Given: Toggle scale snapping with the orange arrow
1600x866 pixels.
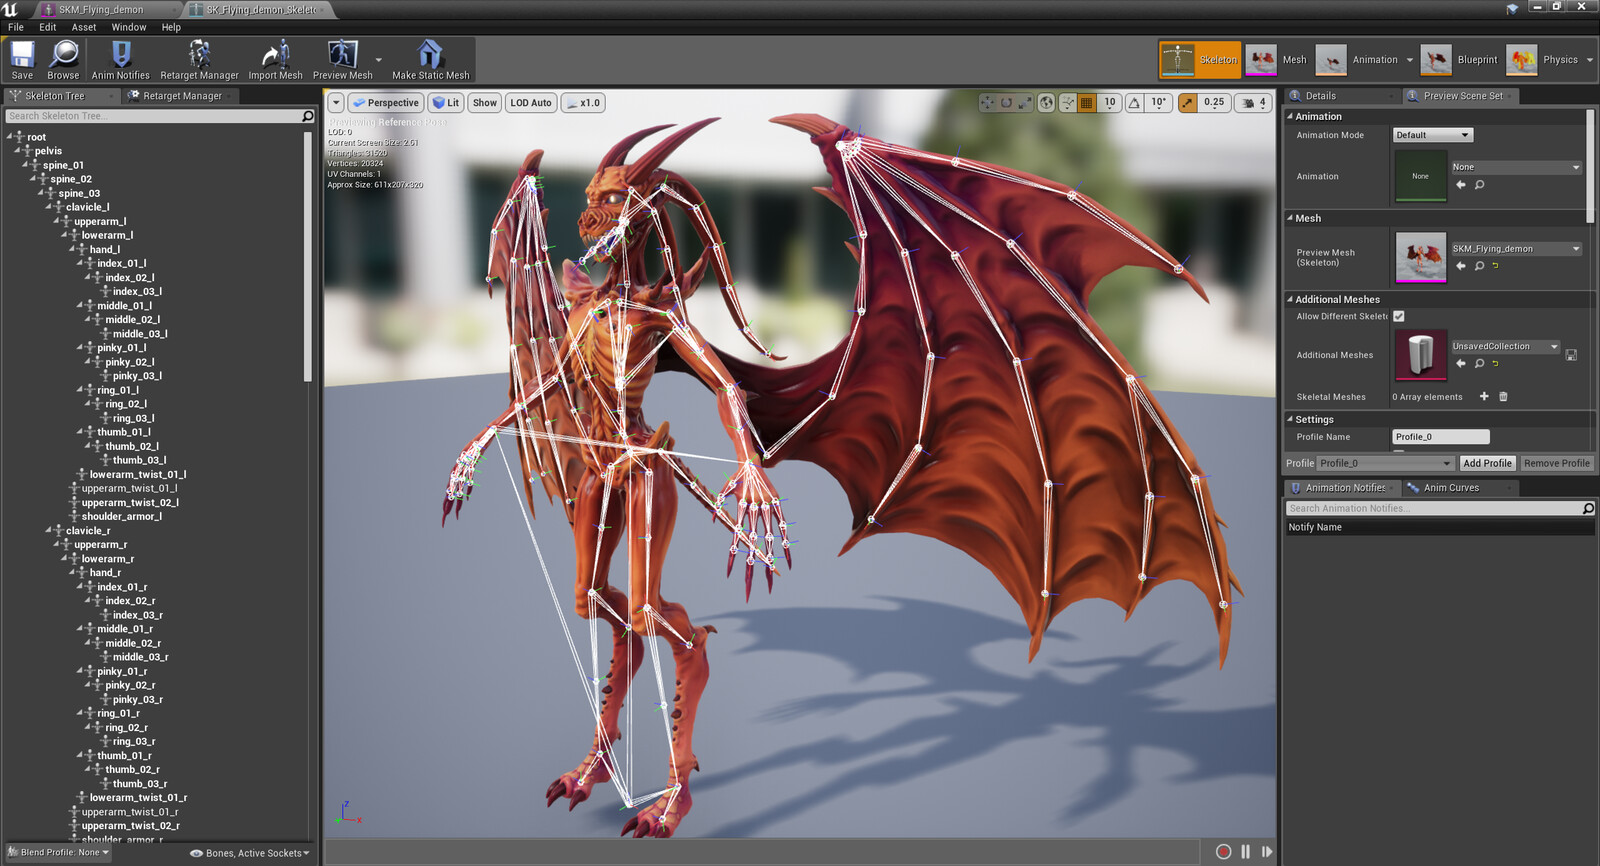Looking at the screenshot, I should 1187,102.
